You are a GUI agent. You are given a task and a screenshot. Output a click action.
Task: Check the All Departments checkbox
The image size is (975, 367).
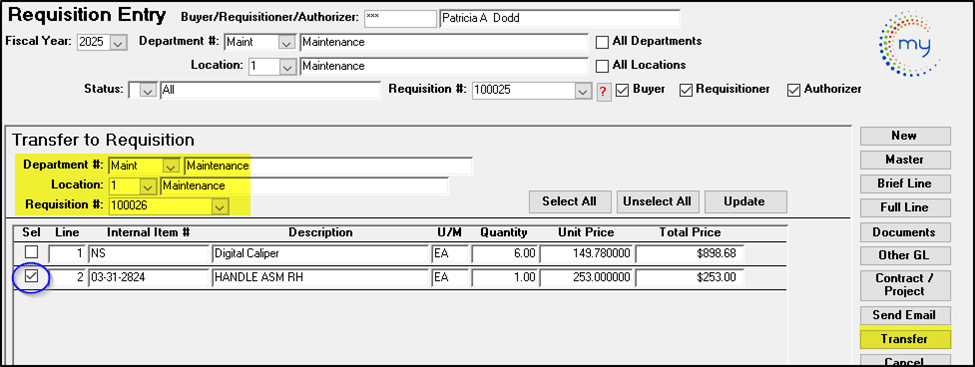[x=602, y=42]
